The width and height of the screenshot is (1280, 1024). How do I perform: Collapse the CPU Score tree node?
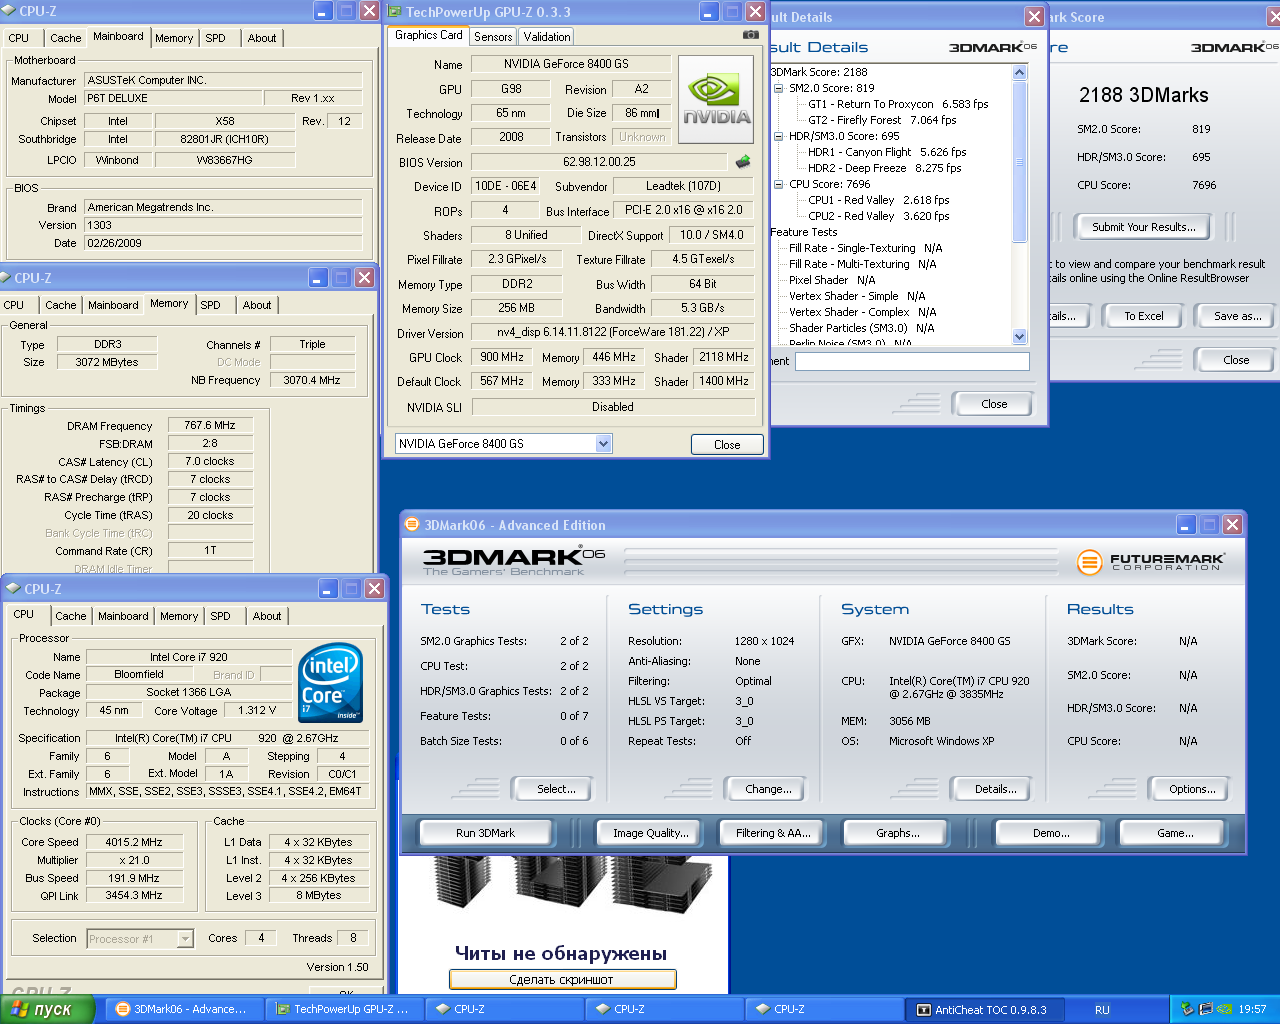click(779, 184)
